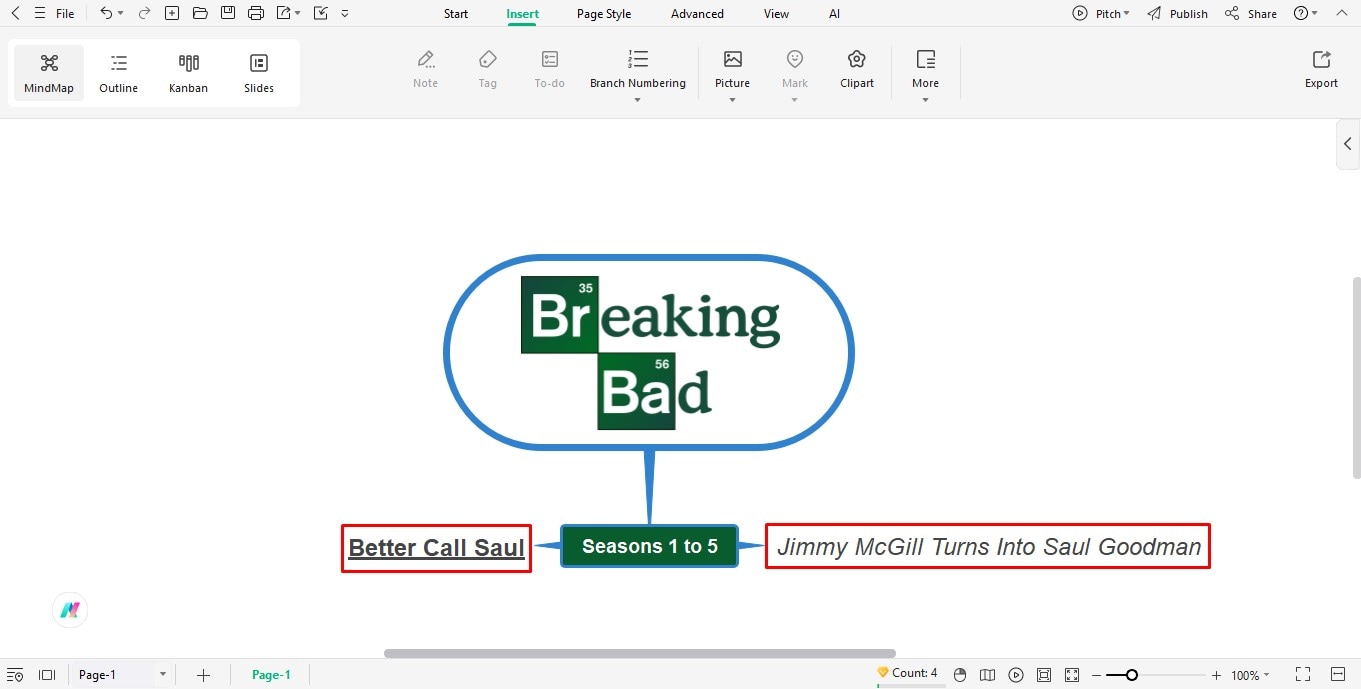Open the Page Style tab
The image size is (1361, 689).
604,14
